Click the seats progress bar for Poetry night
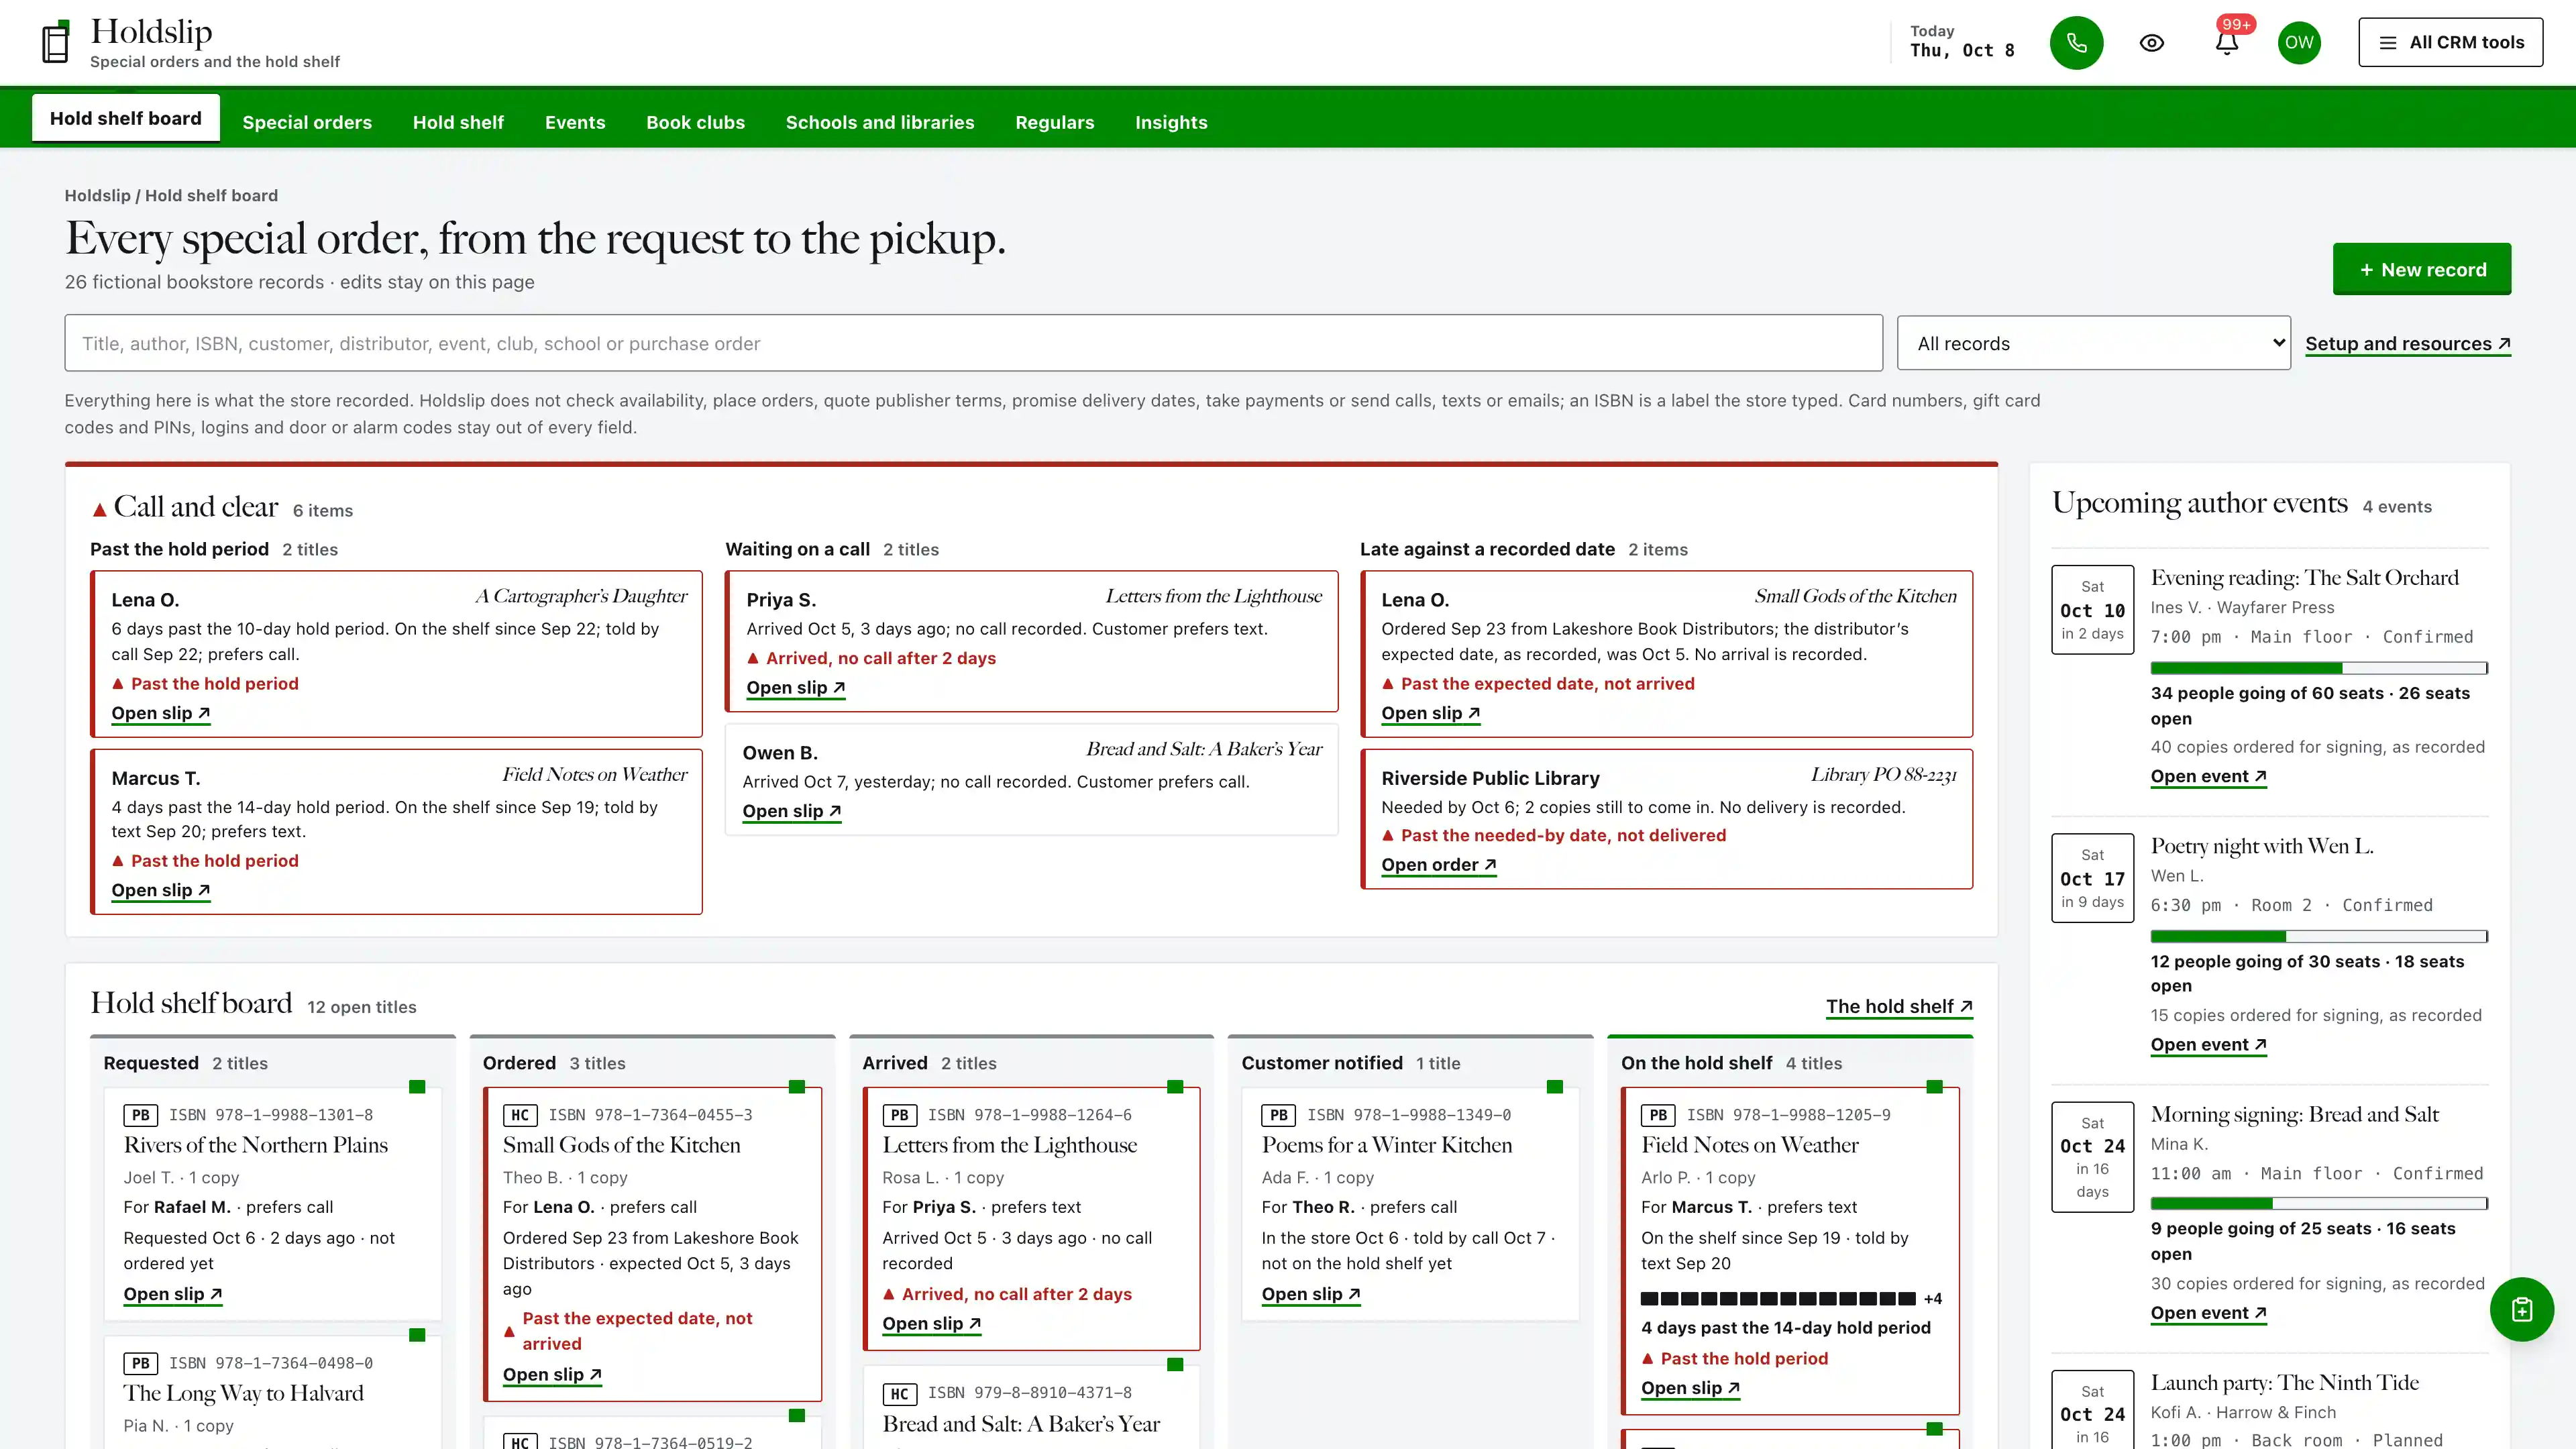 (2319, 936)
